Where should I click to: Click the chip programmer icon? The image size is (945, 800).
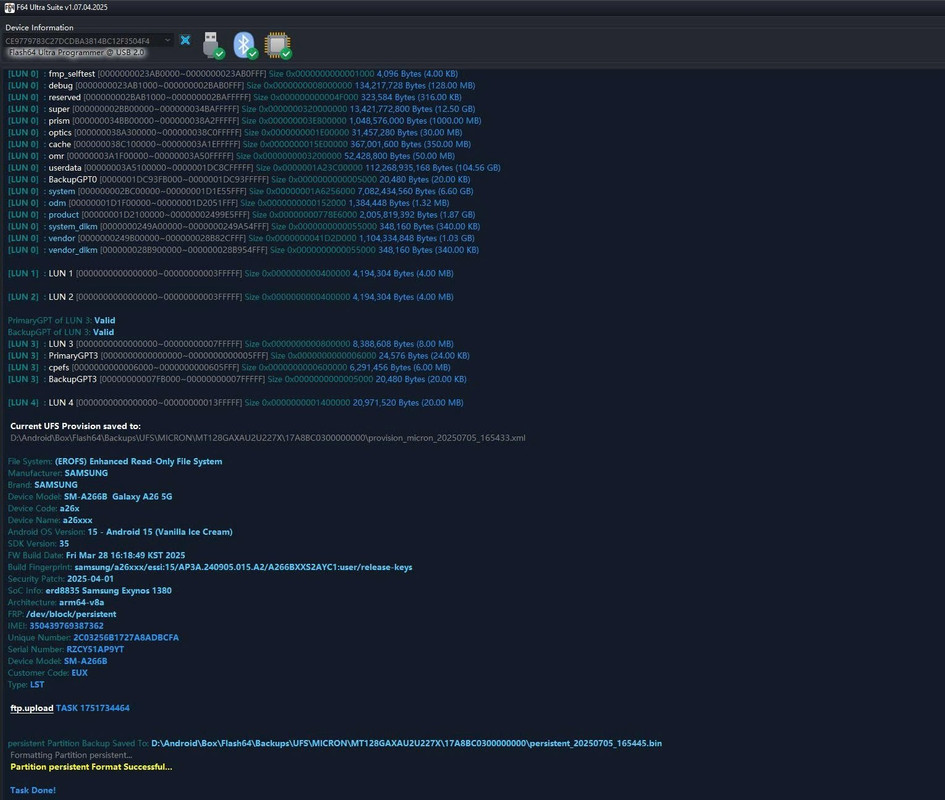click(x=278, y=45)
